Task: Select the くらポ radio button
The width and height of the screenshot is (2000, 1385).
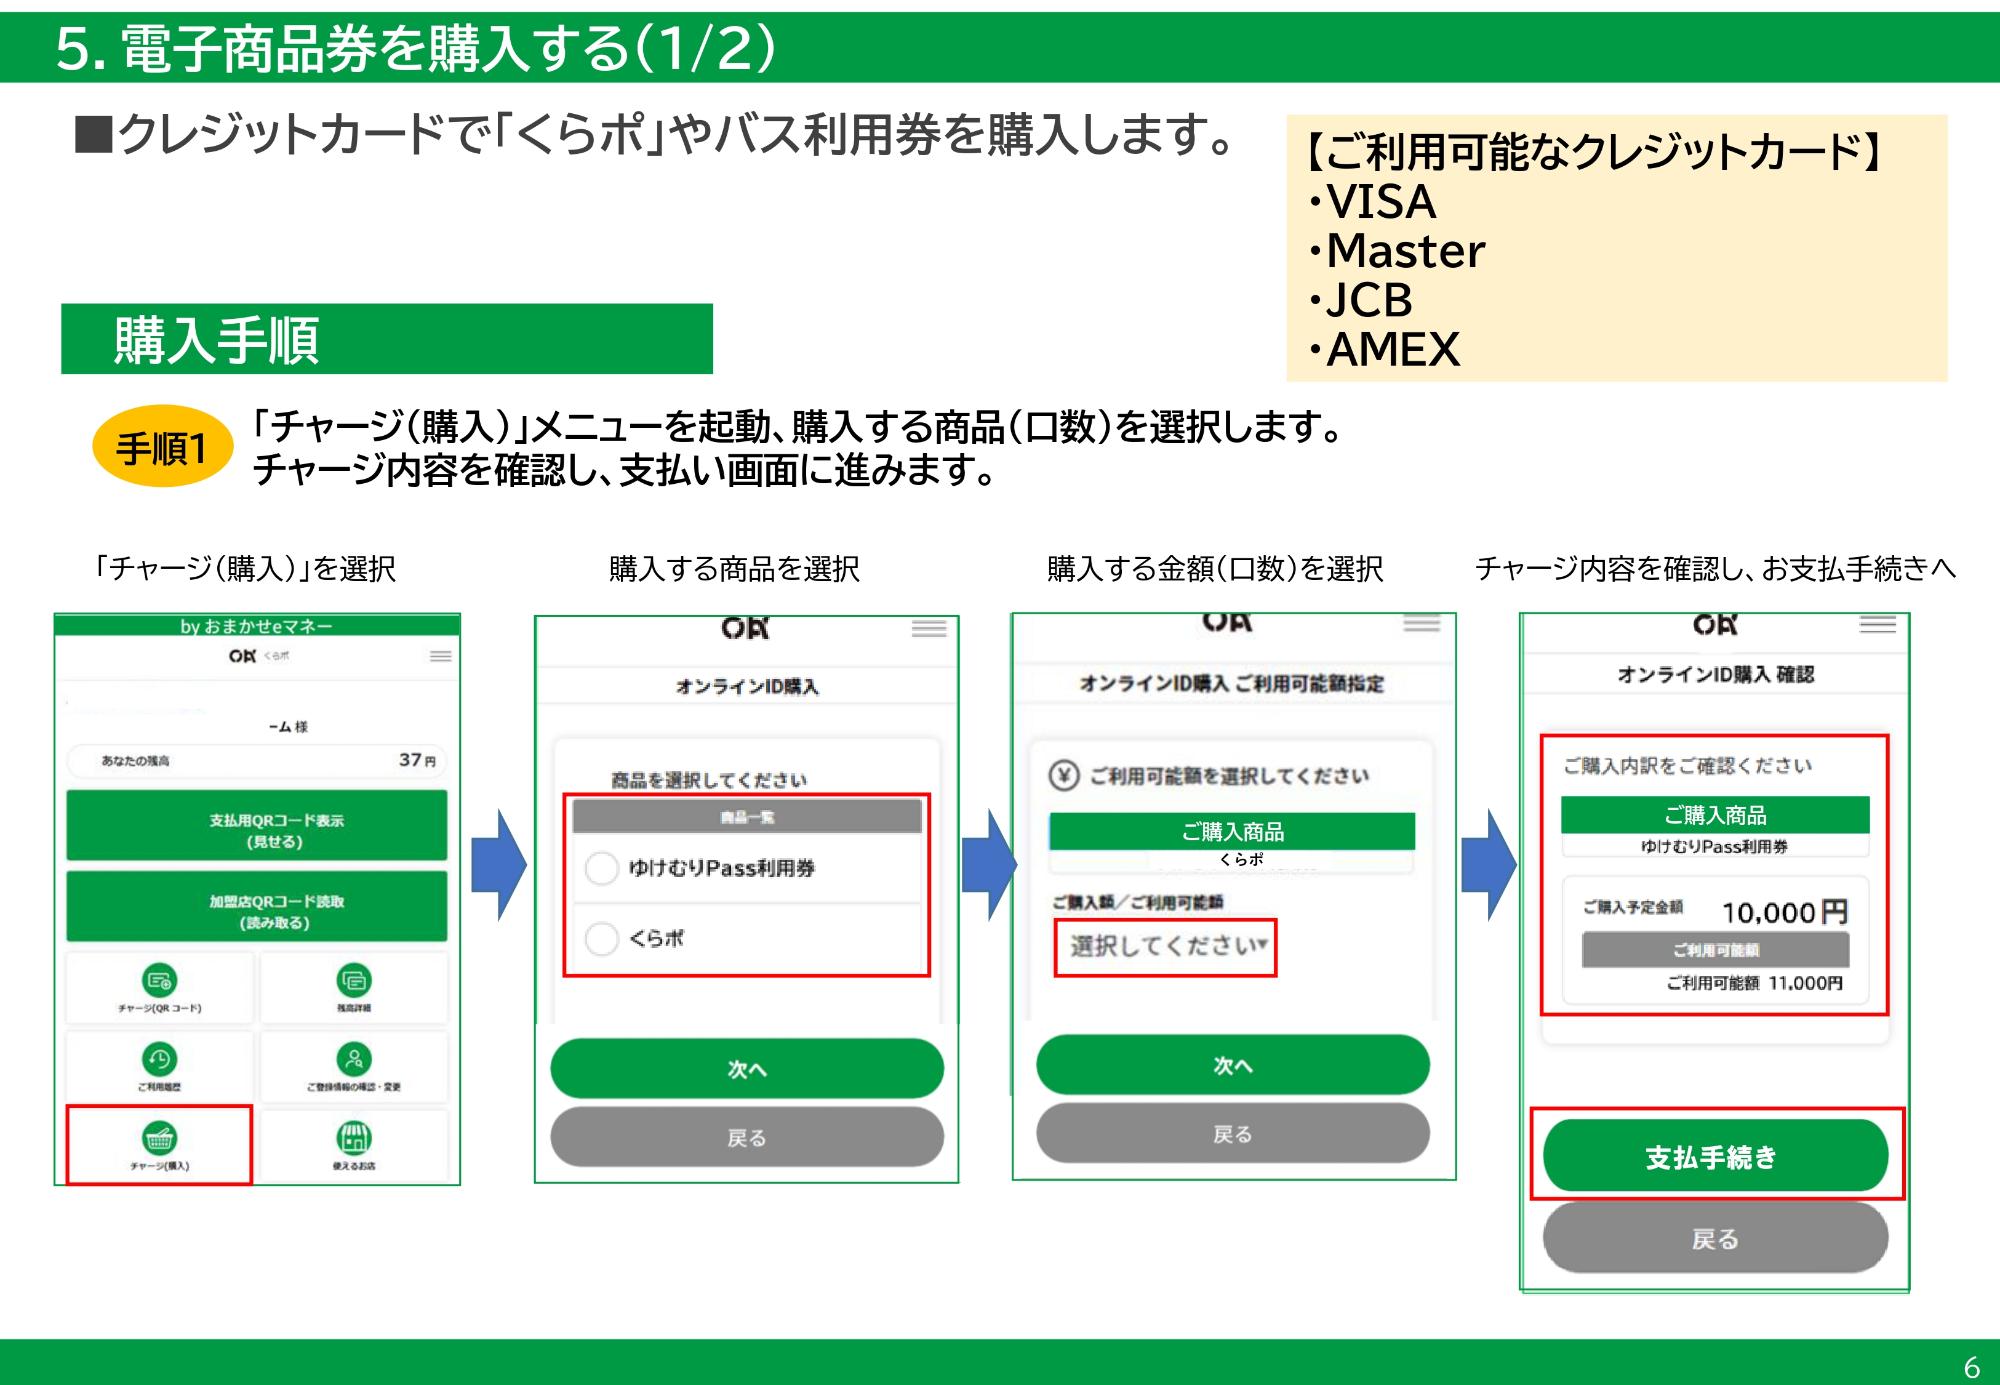Action: point(601,938)
